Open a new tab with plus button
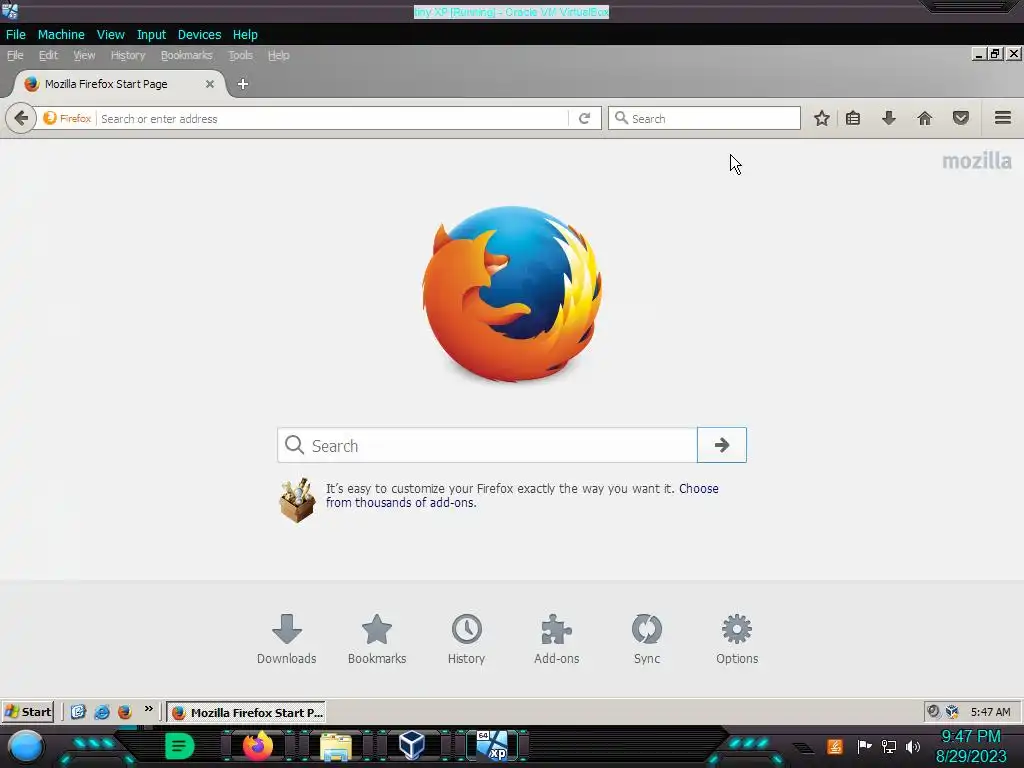 pos(242,84)
